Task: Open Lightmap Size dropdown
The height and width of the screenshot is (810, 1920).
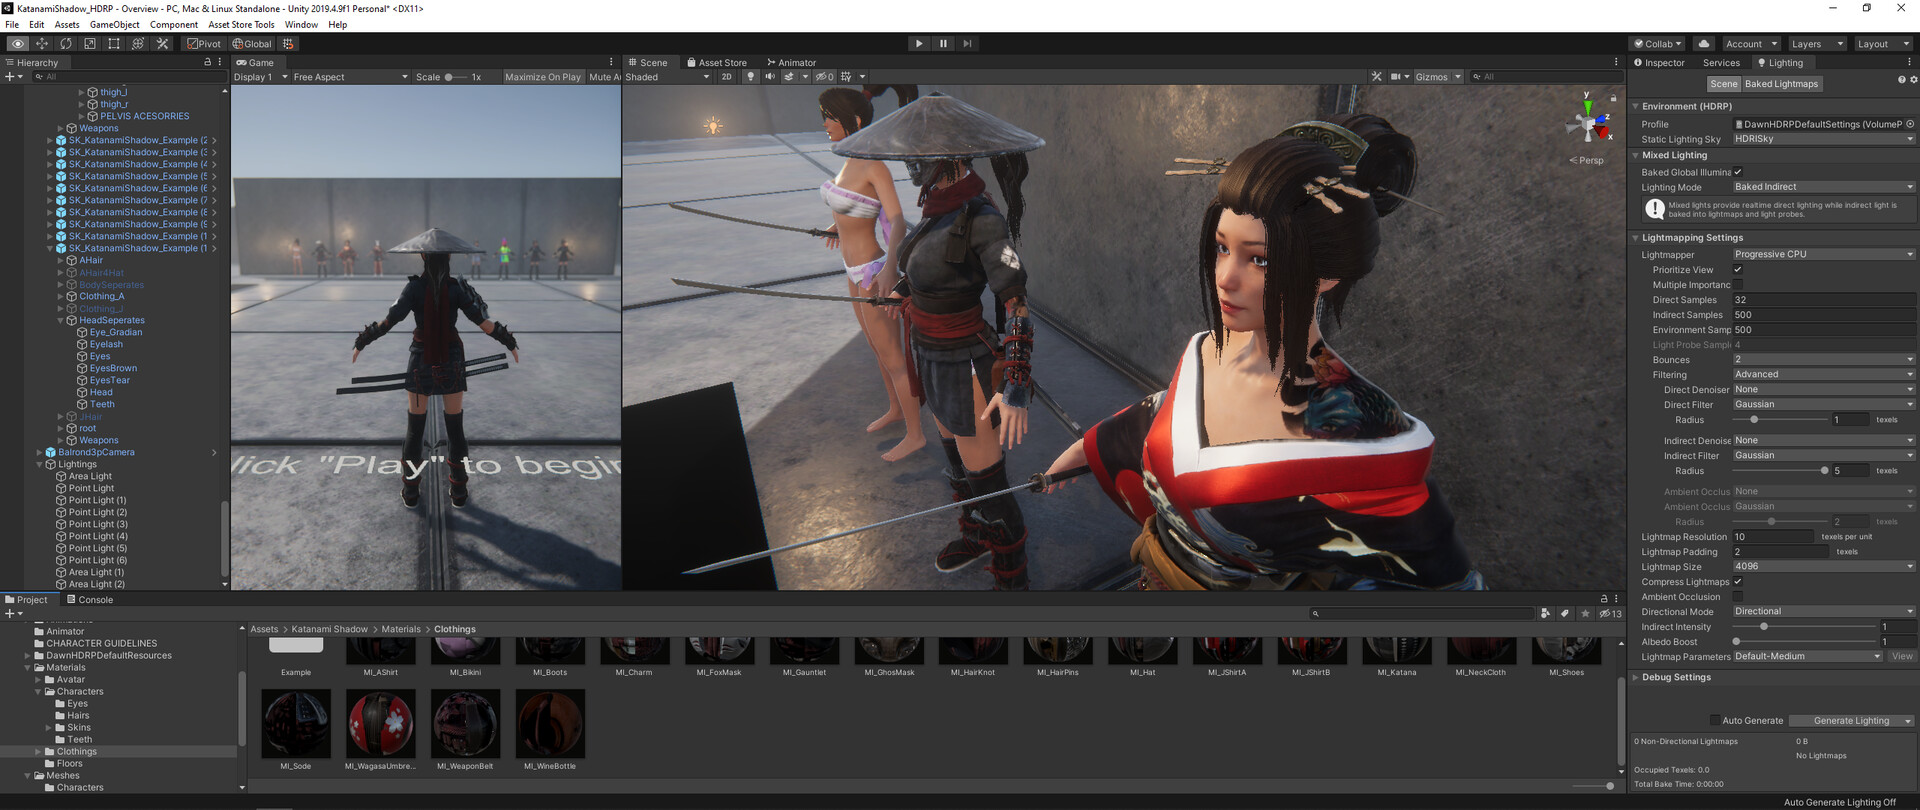Action: coord(1824,567)
